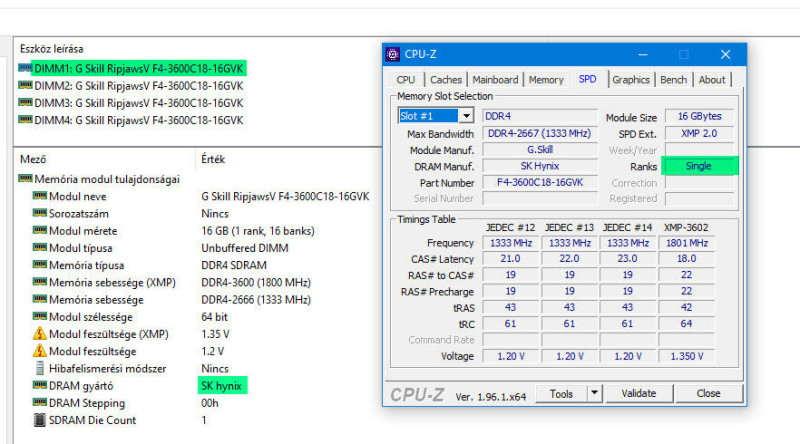Minimize the CPU-Z window
The image size is (800, 444).
click(x=643, y=54)
